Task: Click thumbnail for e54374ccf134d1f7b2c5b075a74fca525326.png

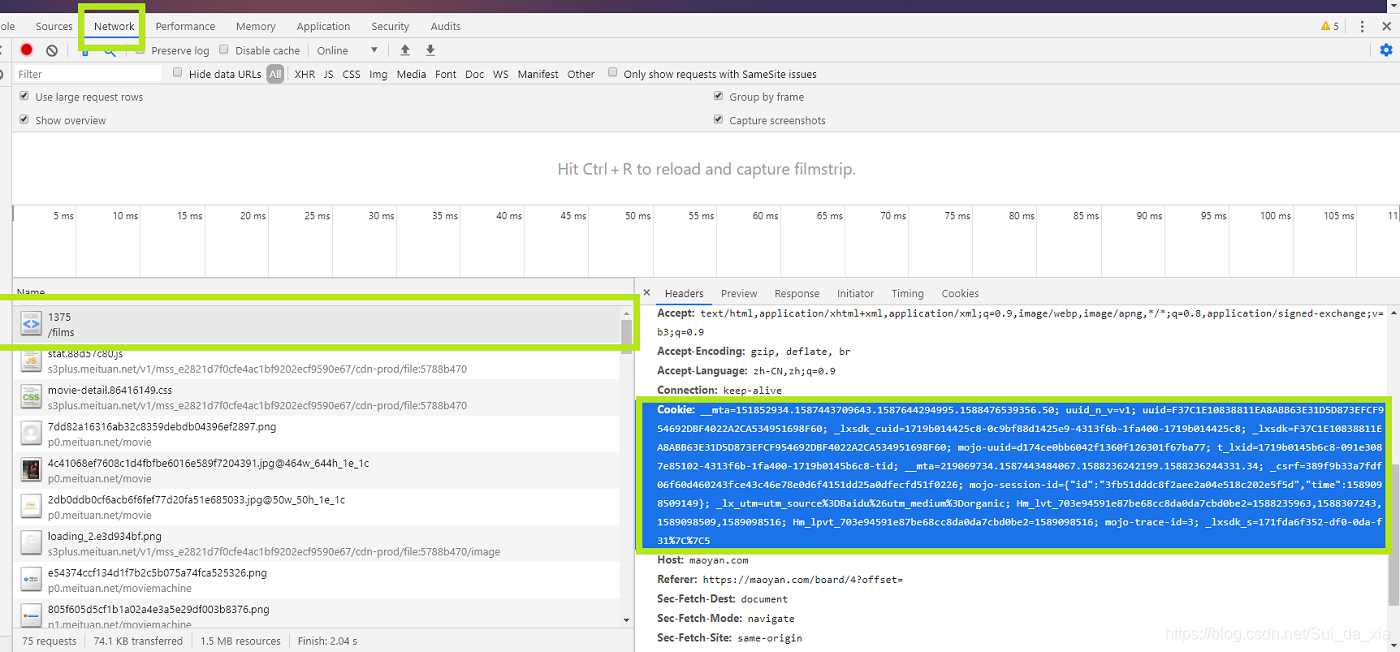Action: tap(31, 580)
